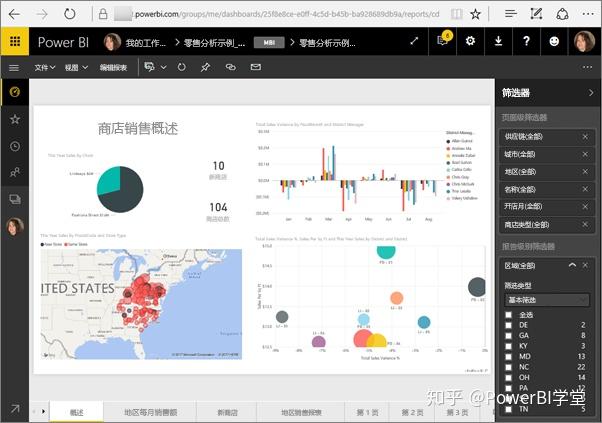Enter full screen mode with arrows icon
Image resolution: width=602 pixels, height=423 pixels.
(414, 41)
